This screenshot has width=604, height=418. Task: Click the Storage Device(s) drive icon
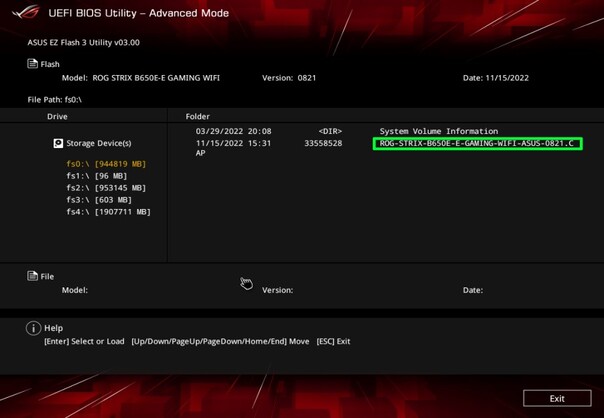pyautogui.click(x=58, y=144)
